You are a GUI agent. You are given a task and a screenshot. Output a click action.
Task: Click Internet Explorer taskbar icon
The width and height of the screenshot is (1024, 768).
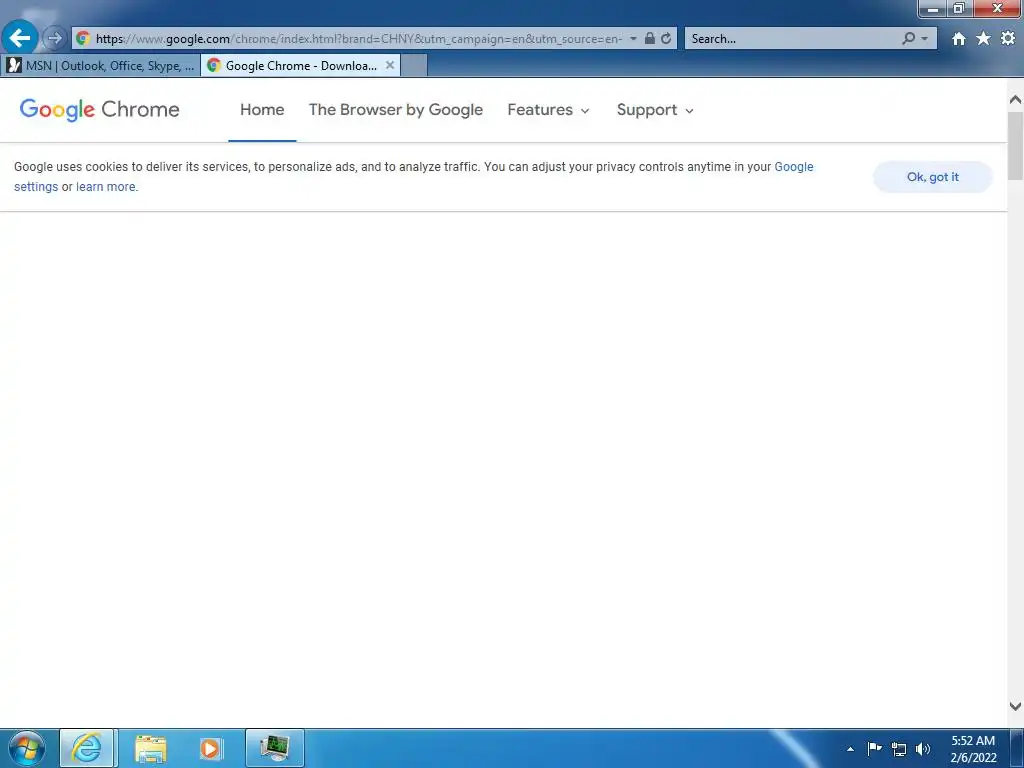click(87, 748)
